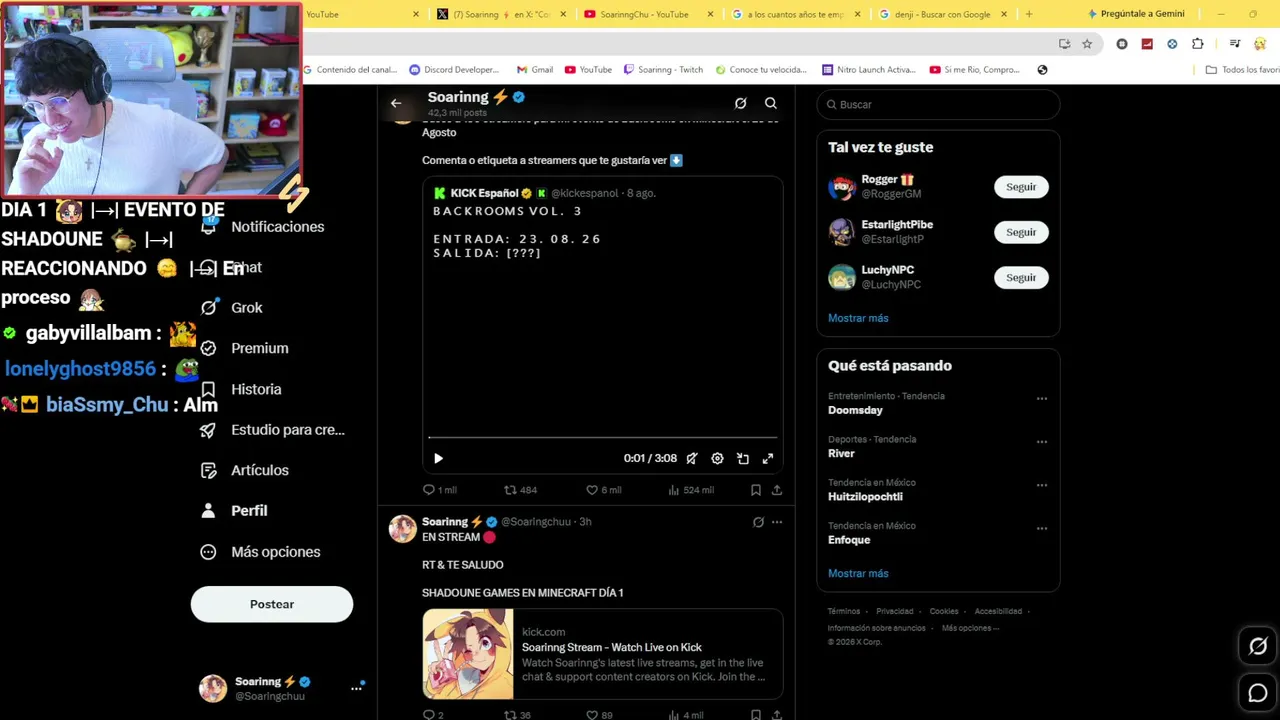The height and width of the screenshot is (720, 1280).
Task: Open the Discord Developer bookmark
Action: pyautogui.click(x=454, y=70)
